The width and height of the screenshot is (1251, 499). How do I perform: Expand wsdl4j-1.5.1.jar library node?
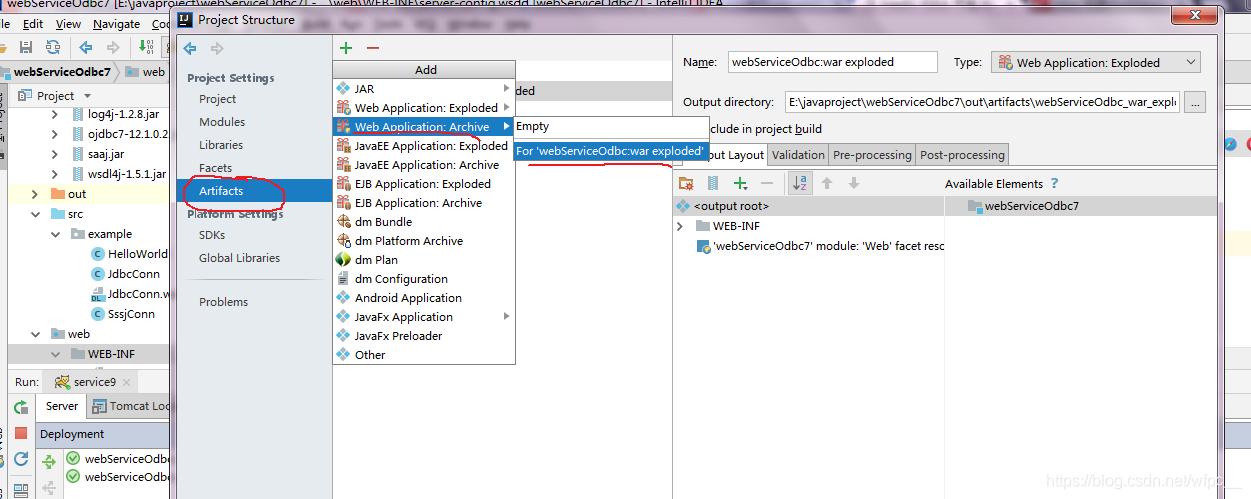(x=56, y=174)
